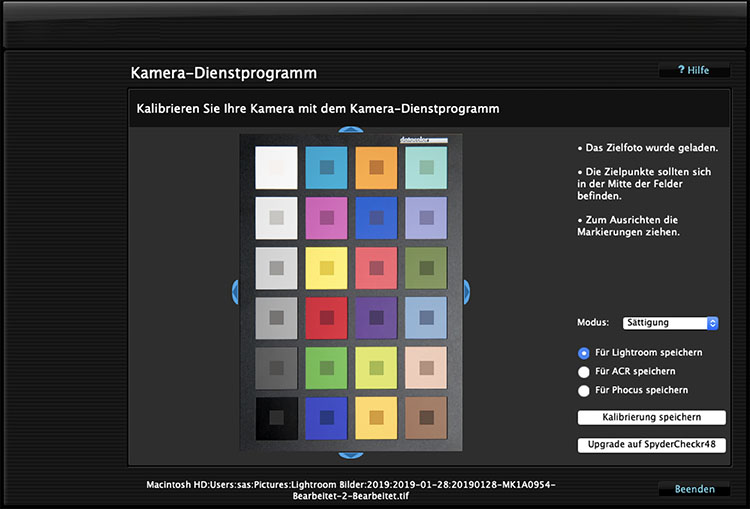The height and width of the screenshot is (509, 750).
Task: Click the lime yellow-green patch
Action: (x=376, y=368)
